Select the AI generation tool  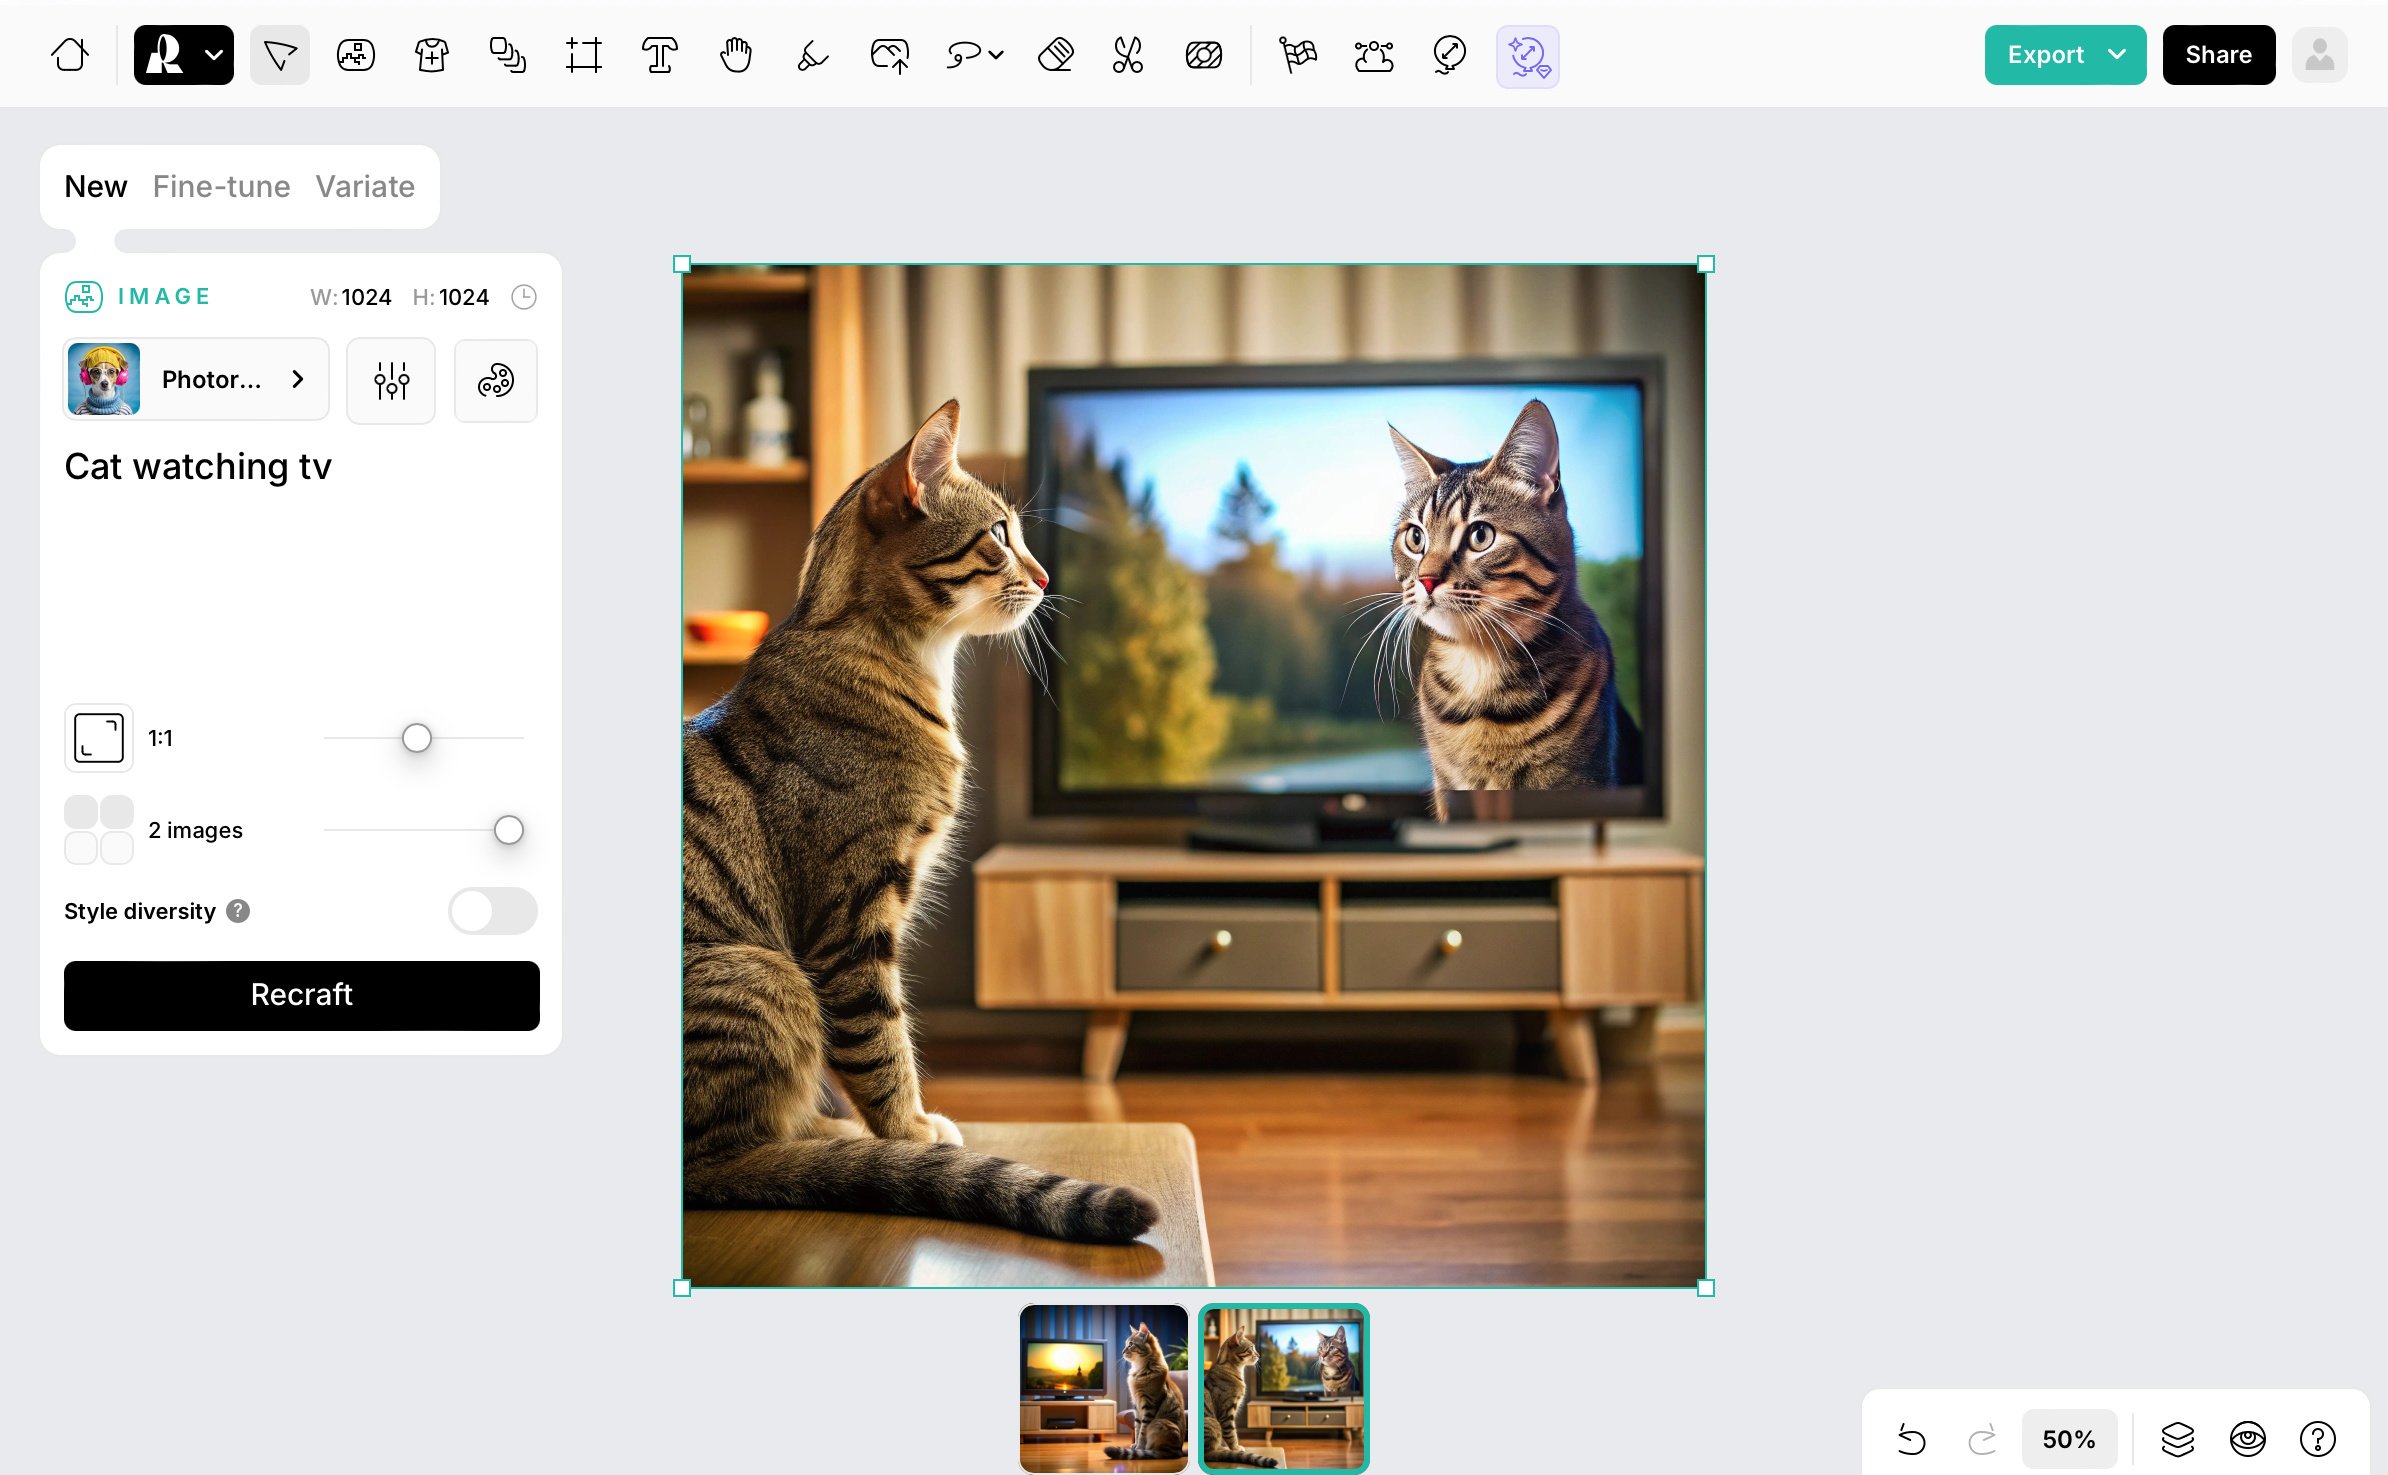click(x=1525, y=55)
